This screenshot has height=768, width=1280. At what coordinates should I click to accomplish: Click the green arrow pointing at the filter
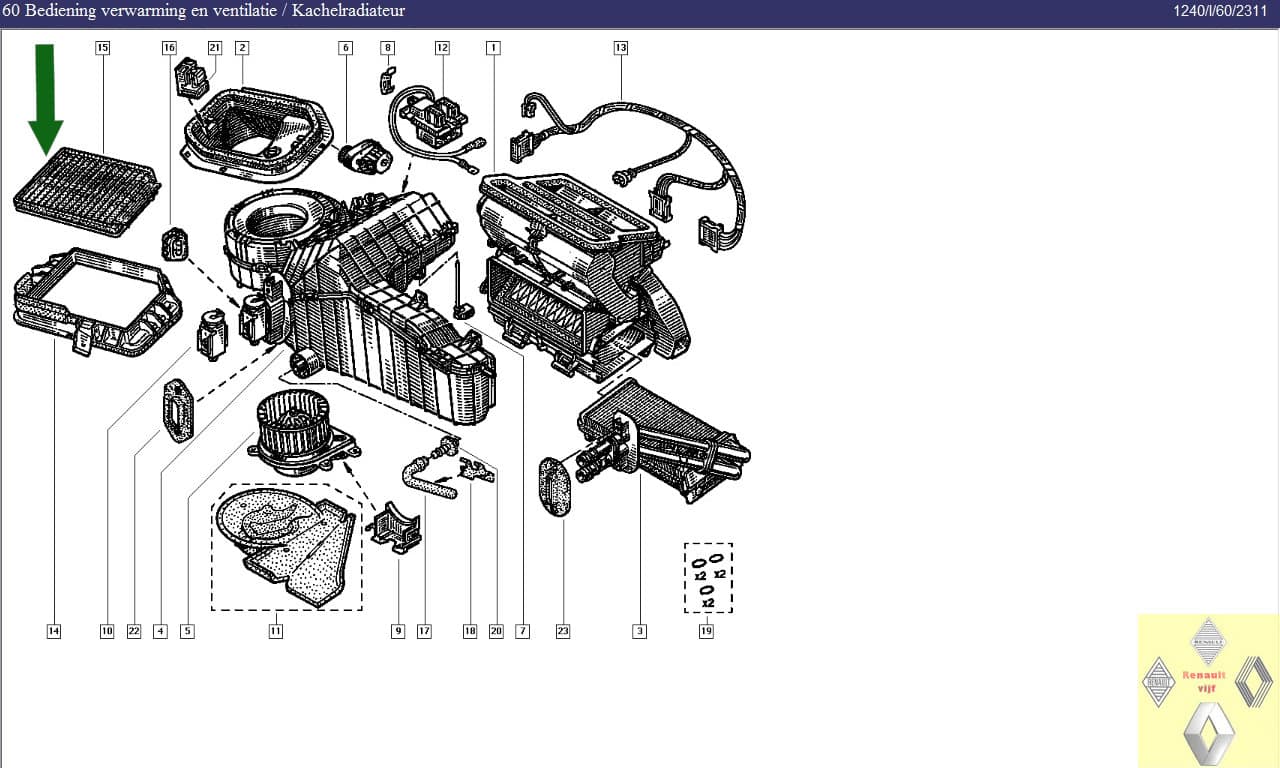pos(45,100)
